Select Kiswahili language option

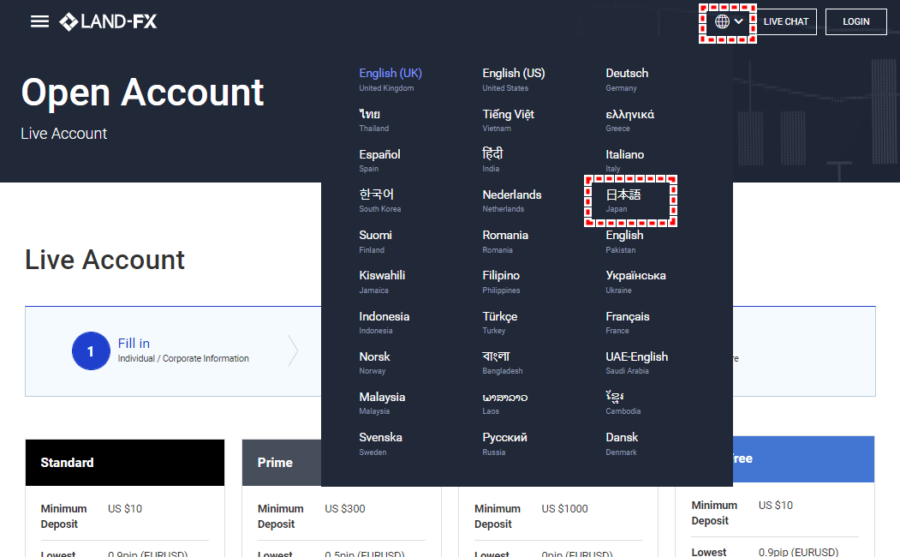(382, 281)
